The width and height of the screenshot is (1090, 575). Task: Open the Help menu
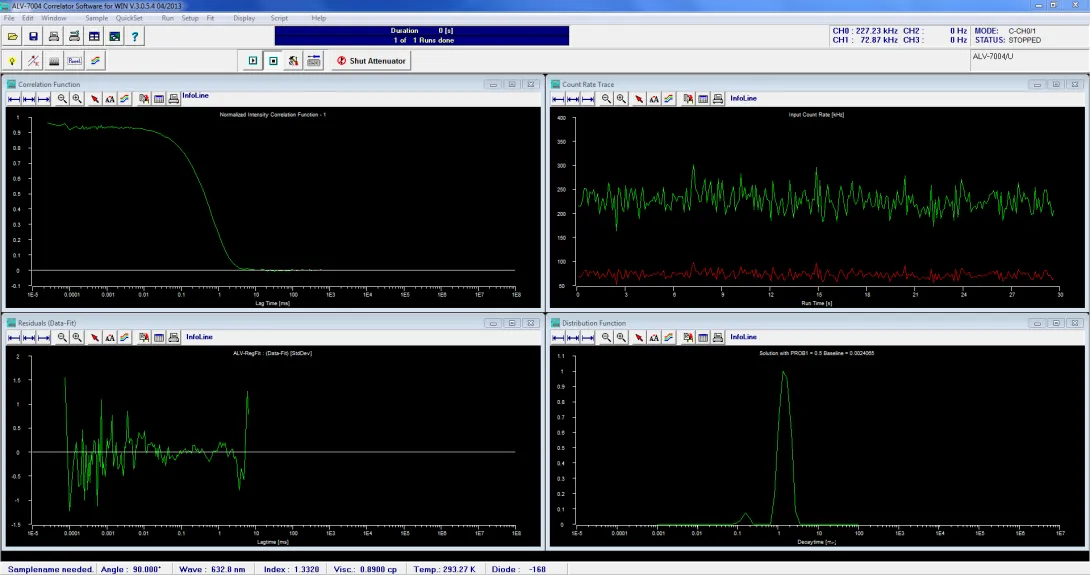pyautogui.click(x=318, y=18)
